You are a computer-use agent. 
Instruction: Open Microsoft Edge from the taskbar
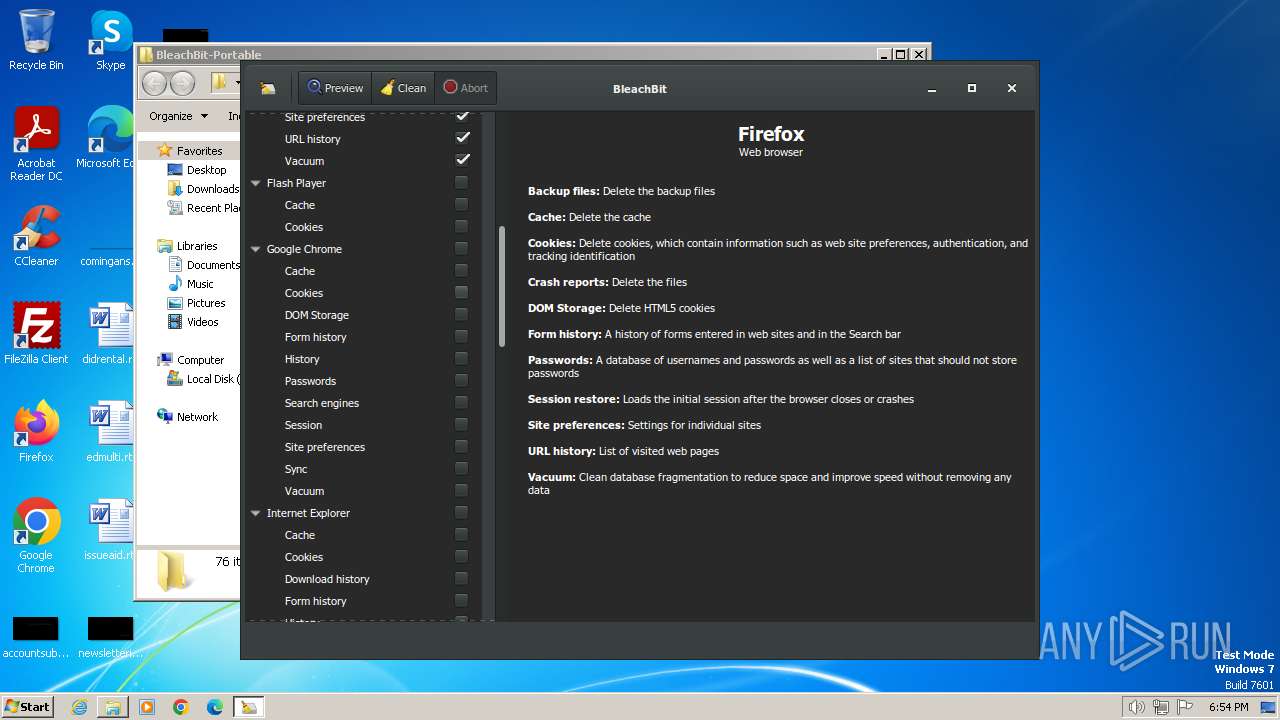coord(215,707)
